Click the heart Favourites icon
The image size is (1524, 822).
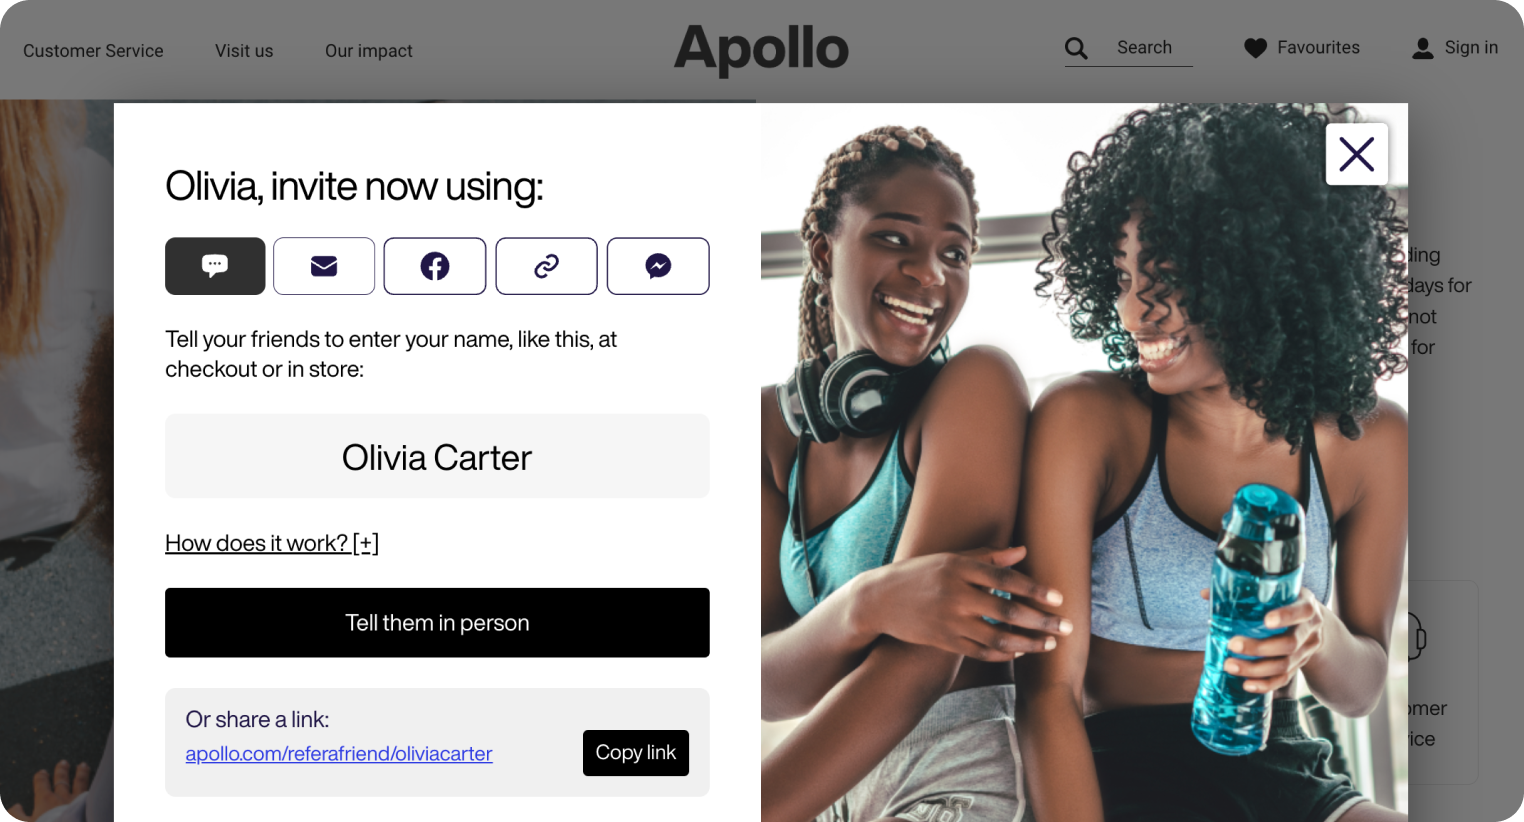(1255, 48)
